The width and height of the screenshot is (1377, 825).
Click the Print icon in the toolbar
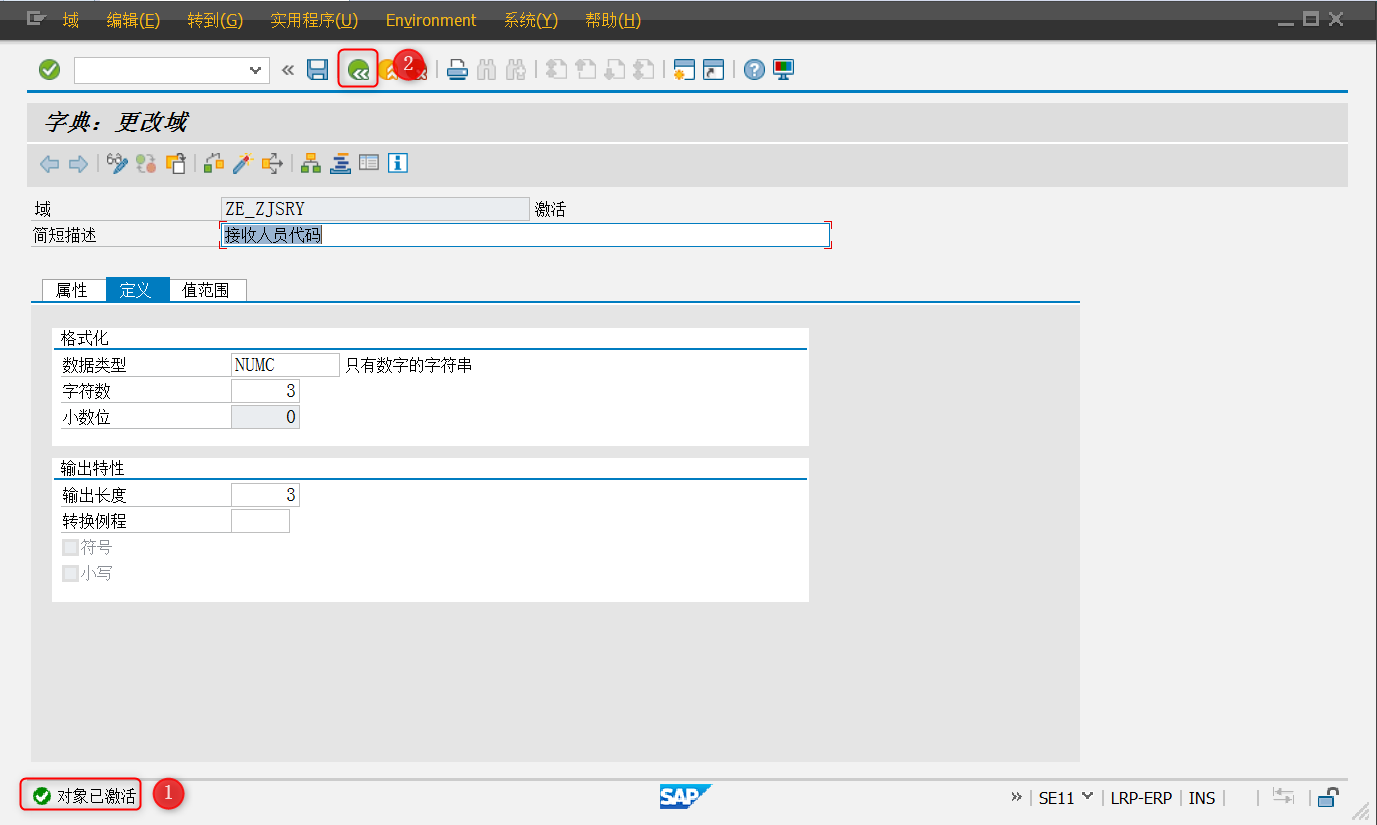tap(457, 69)
